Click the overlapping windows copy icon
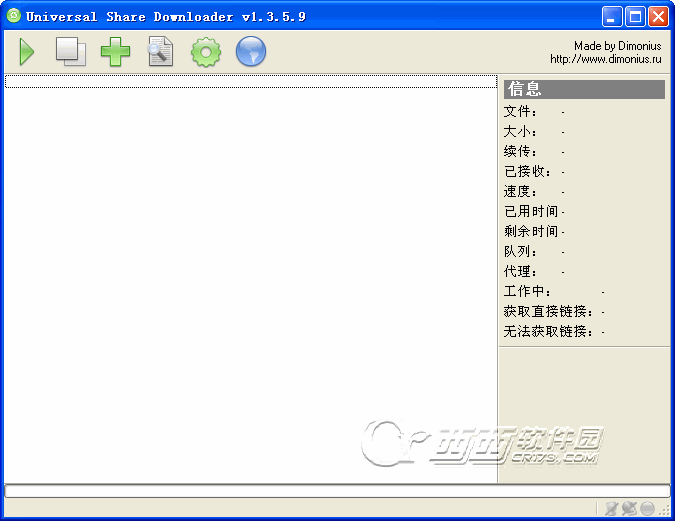The height and width of the screenshot is (521, 675). click(71, 52)
